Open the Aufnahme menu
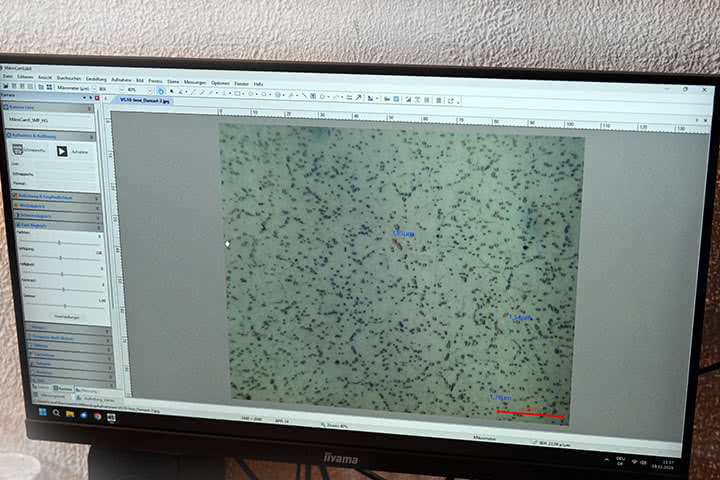Image resolution: width=720 pixels, height=480 pixels. 121,78
